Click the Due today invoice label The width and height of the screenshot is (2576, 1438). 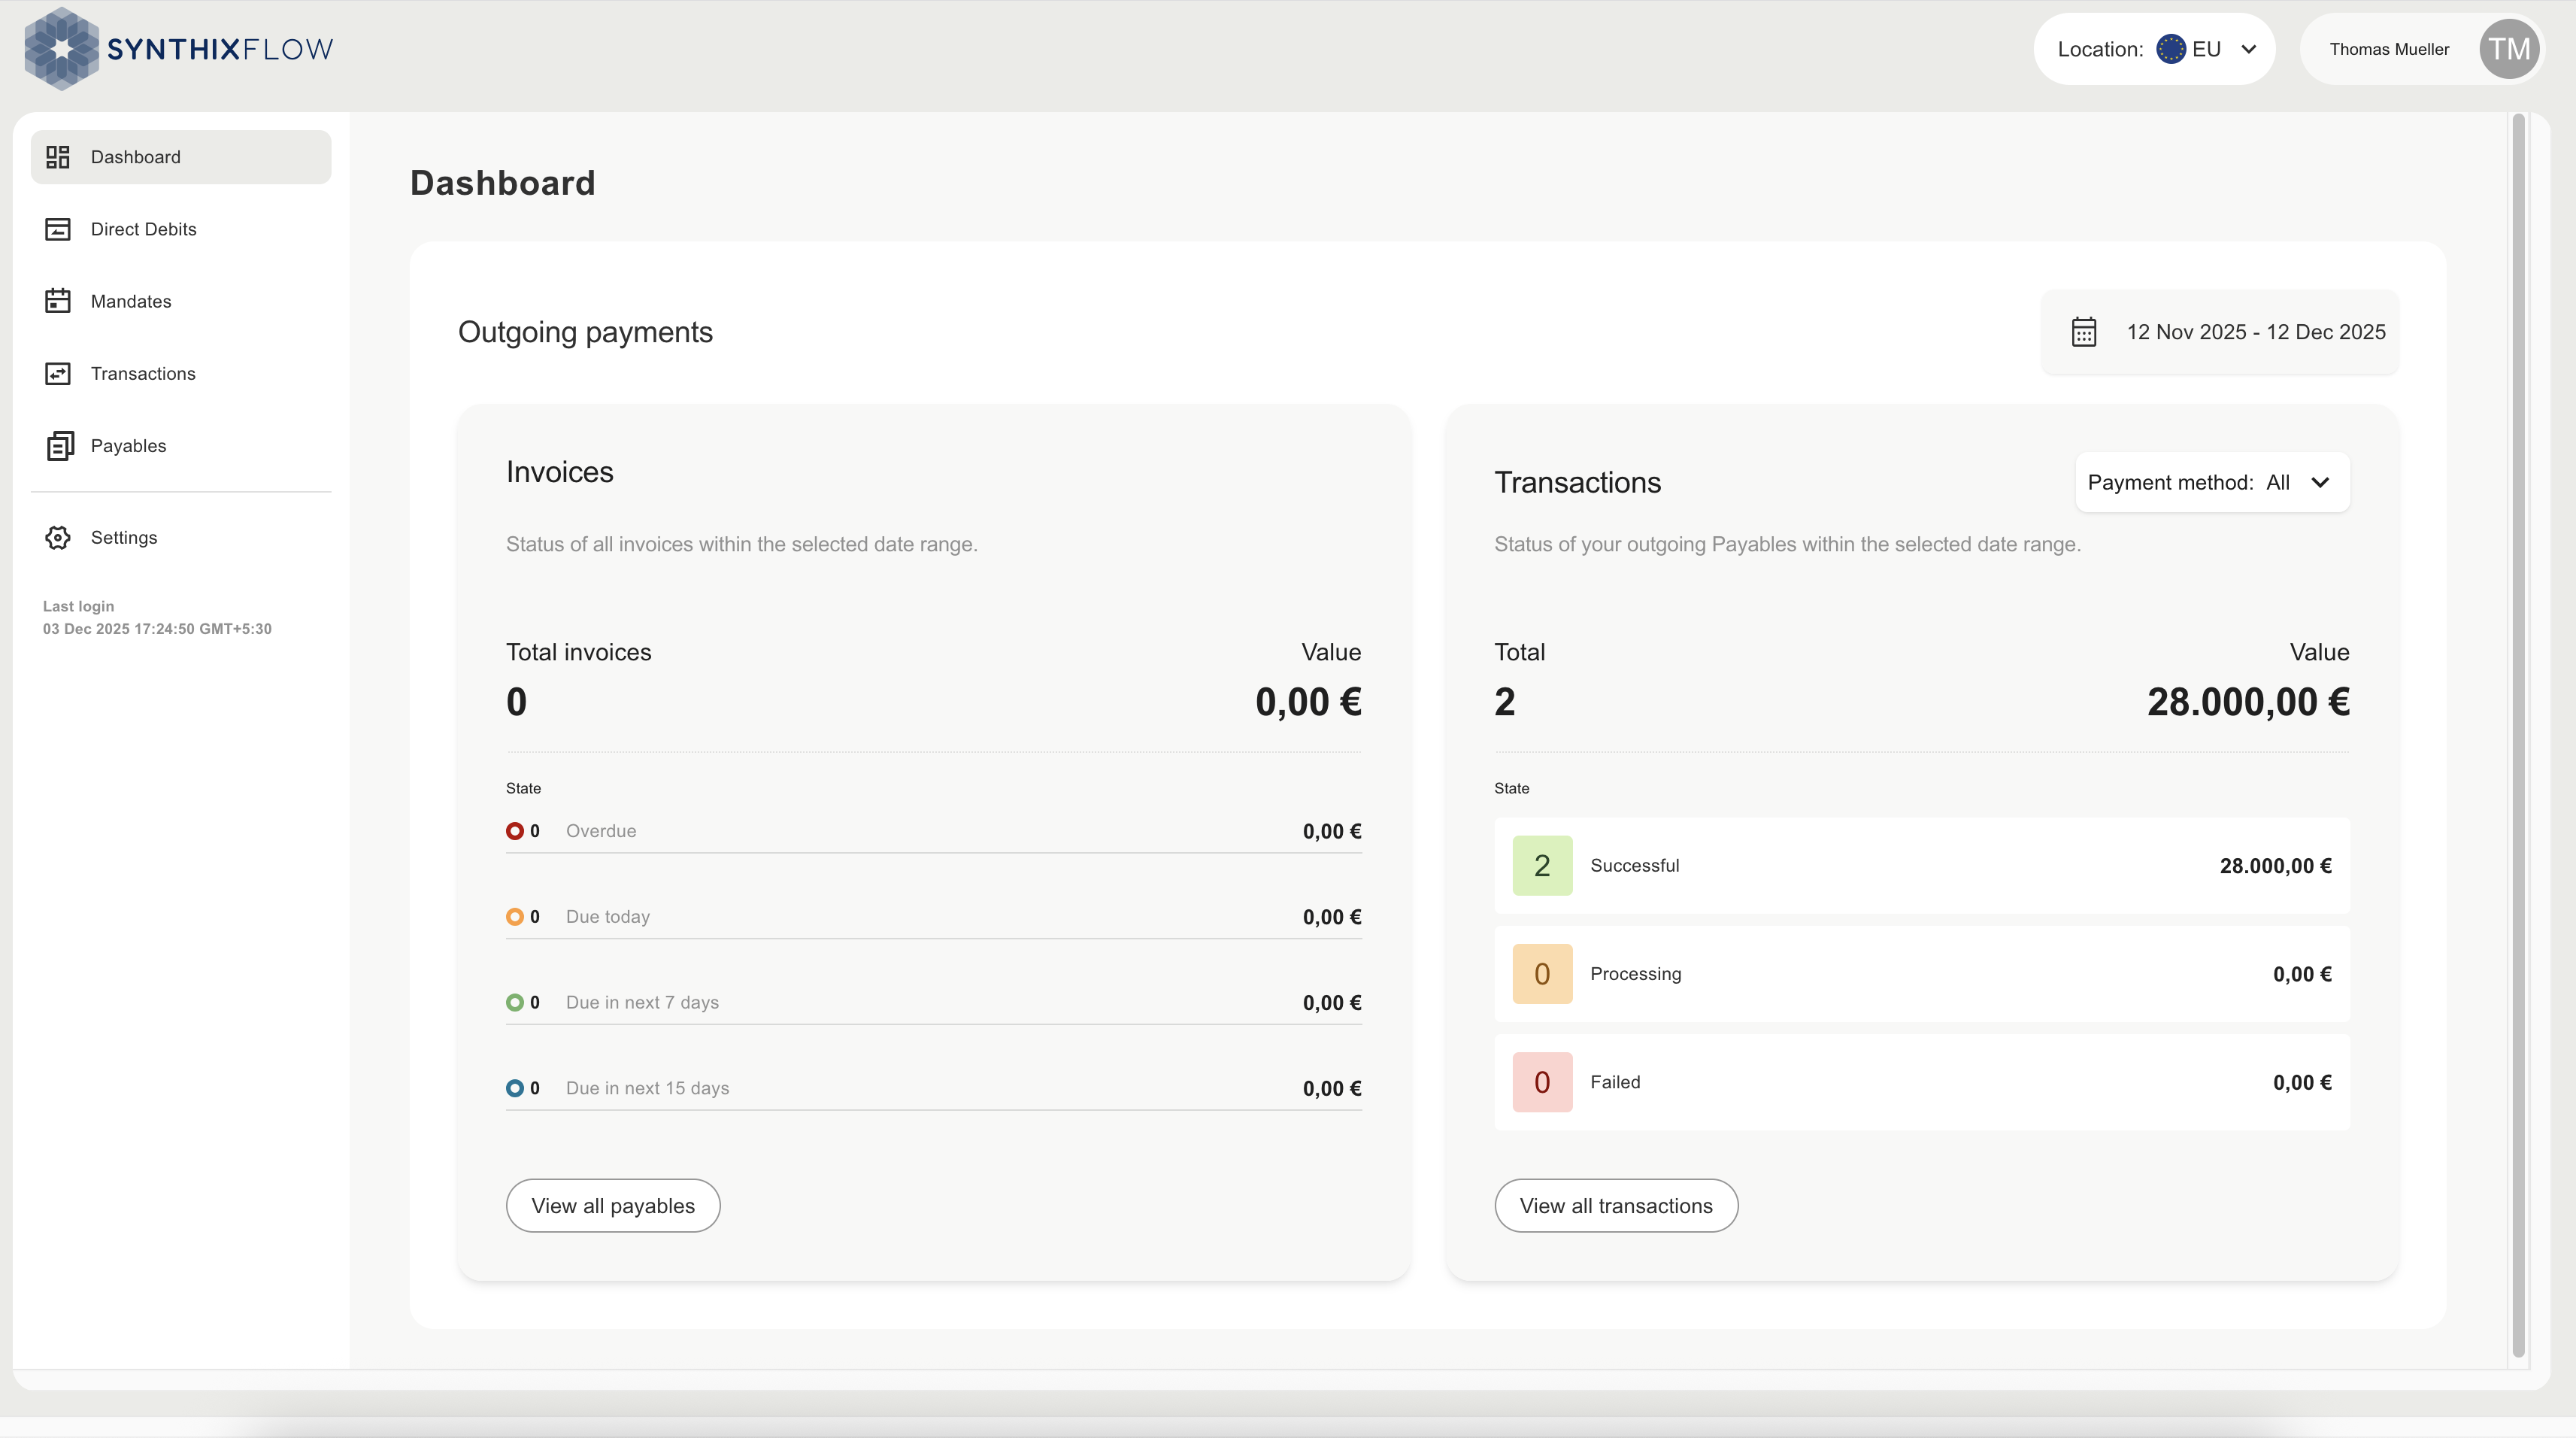608,917
